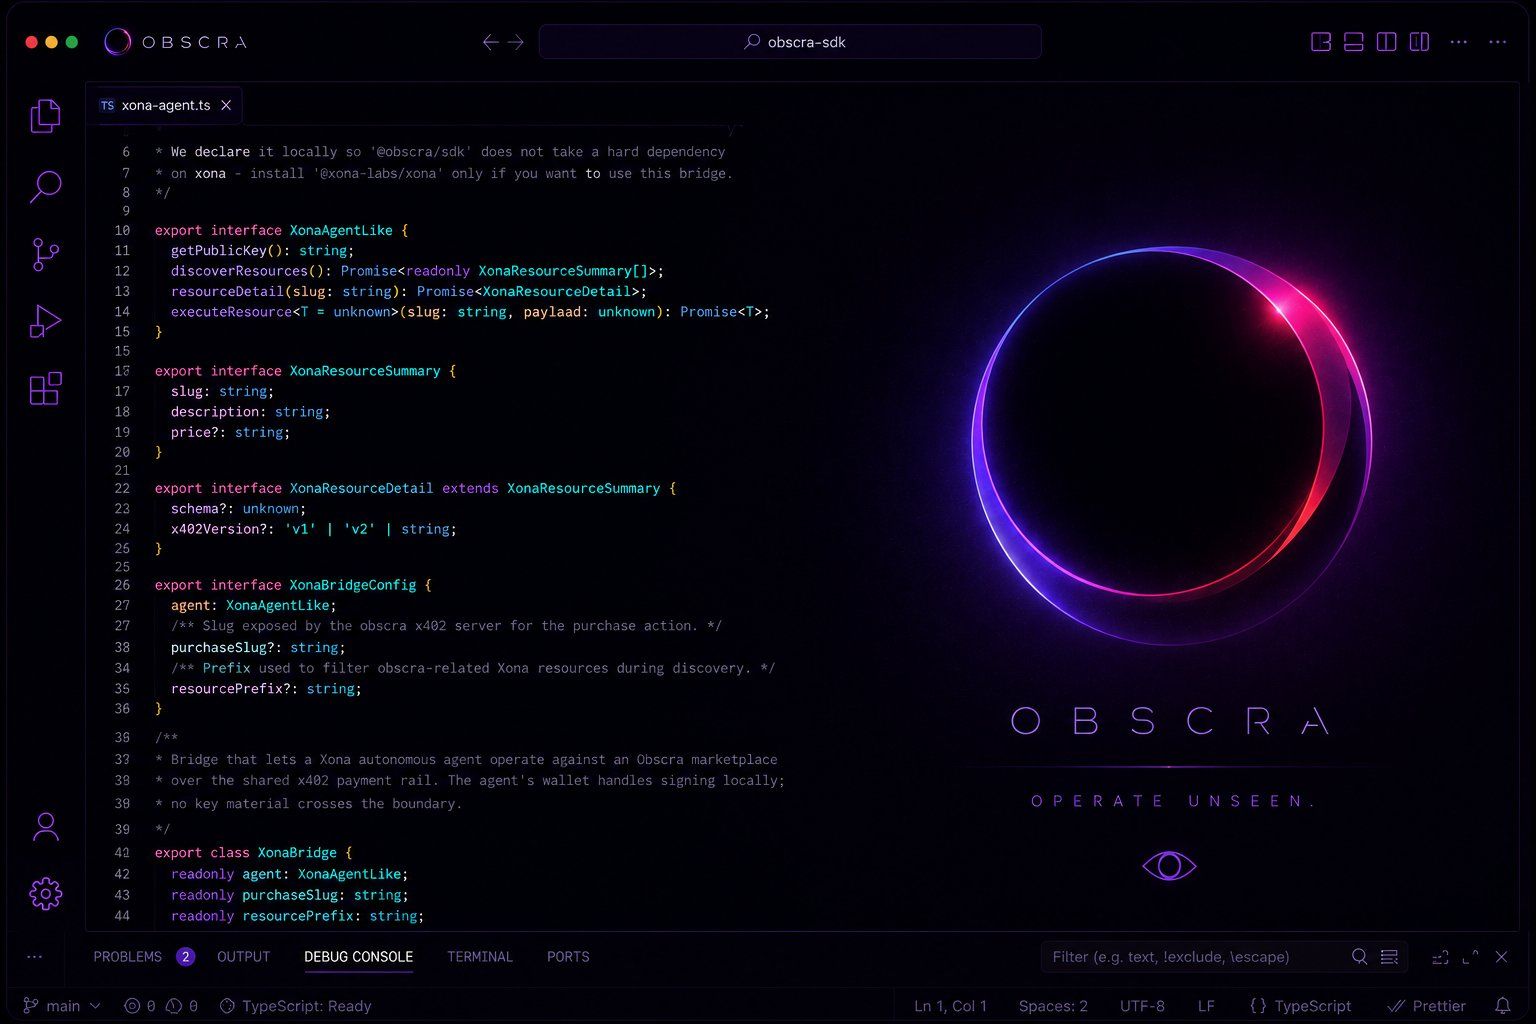Click the panel alignment icon beside maximize
Screen dimensions: 1536x1024
(1440, 957)
